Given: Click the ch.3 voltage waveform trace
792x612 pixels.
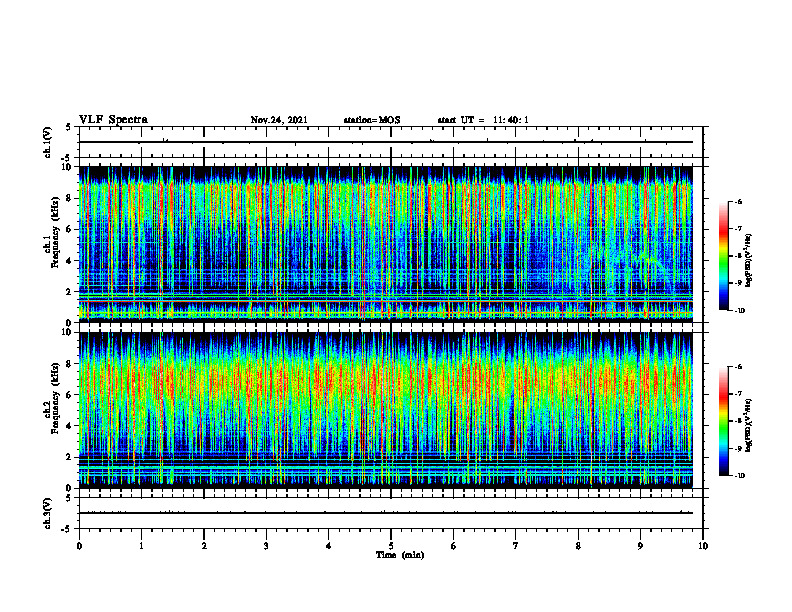Looking at the screenshot, I should tap(386, 513).
